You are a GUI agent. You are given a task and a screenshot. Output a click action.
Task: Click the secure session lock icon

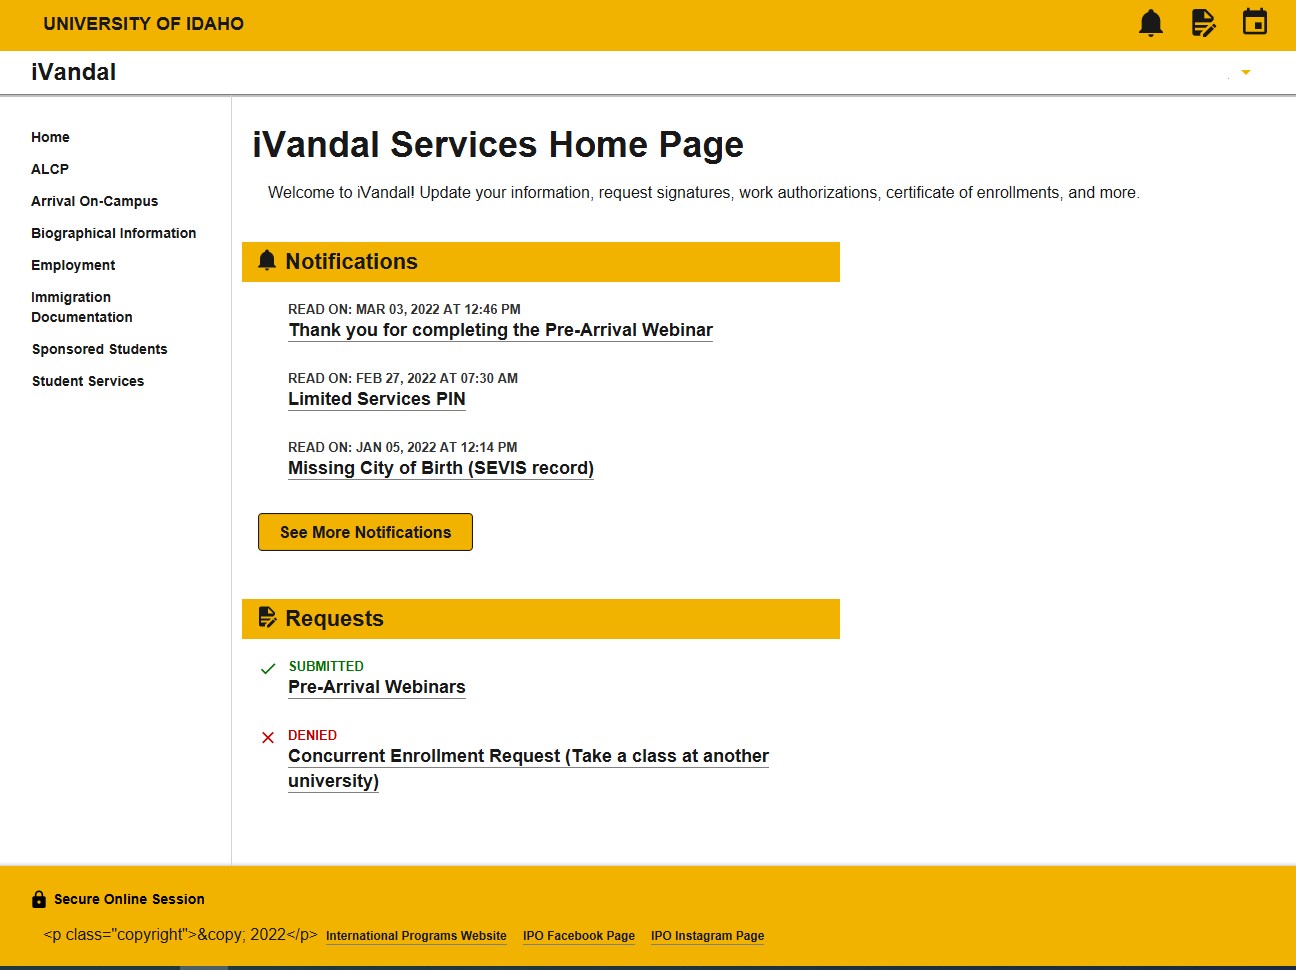[39, 899]
